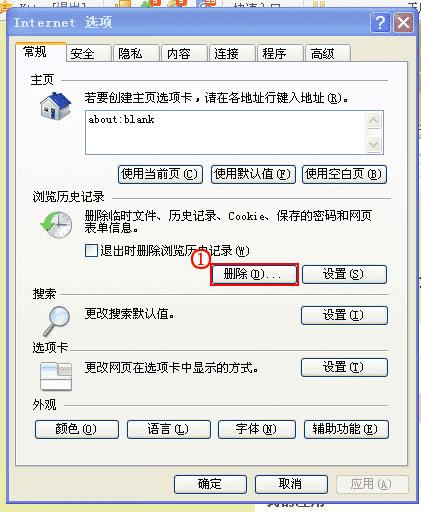Enable 退出时删除浏览历史记录 checkbox
Viewport: 421px width, 512px height.
click(x=91, y=250)
